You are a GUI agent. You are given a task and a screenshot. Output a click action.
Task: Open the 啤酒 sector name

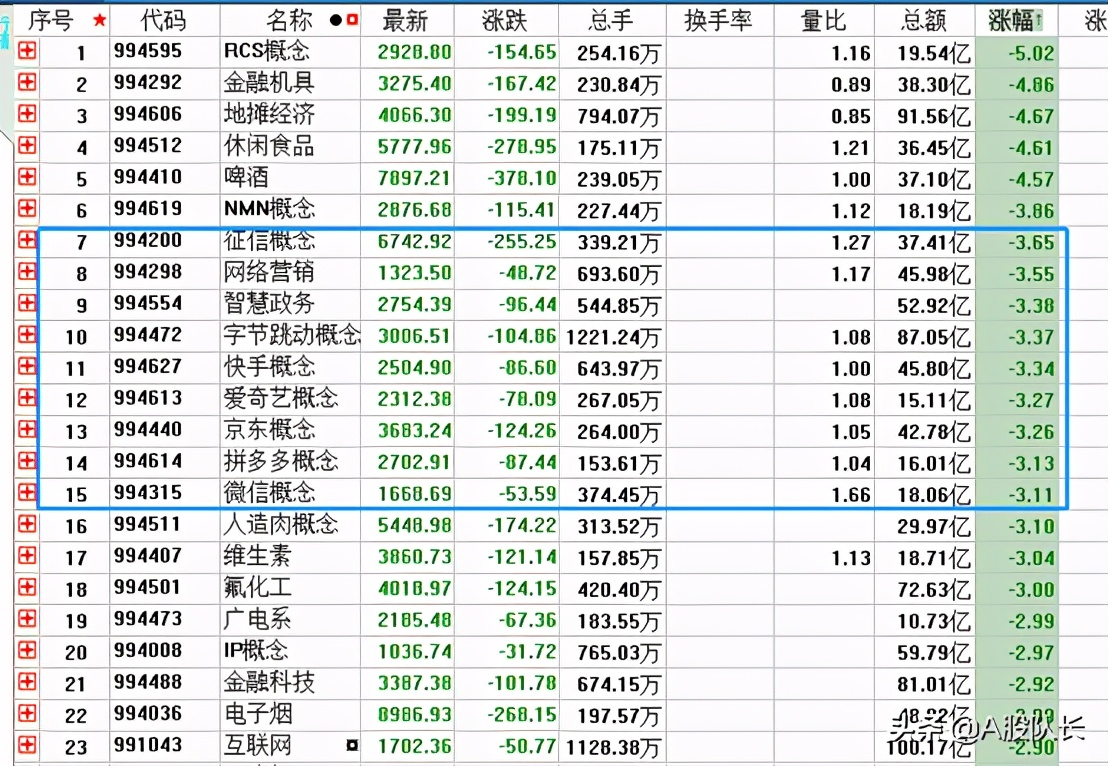coord(246,177)
